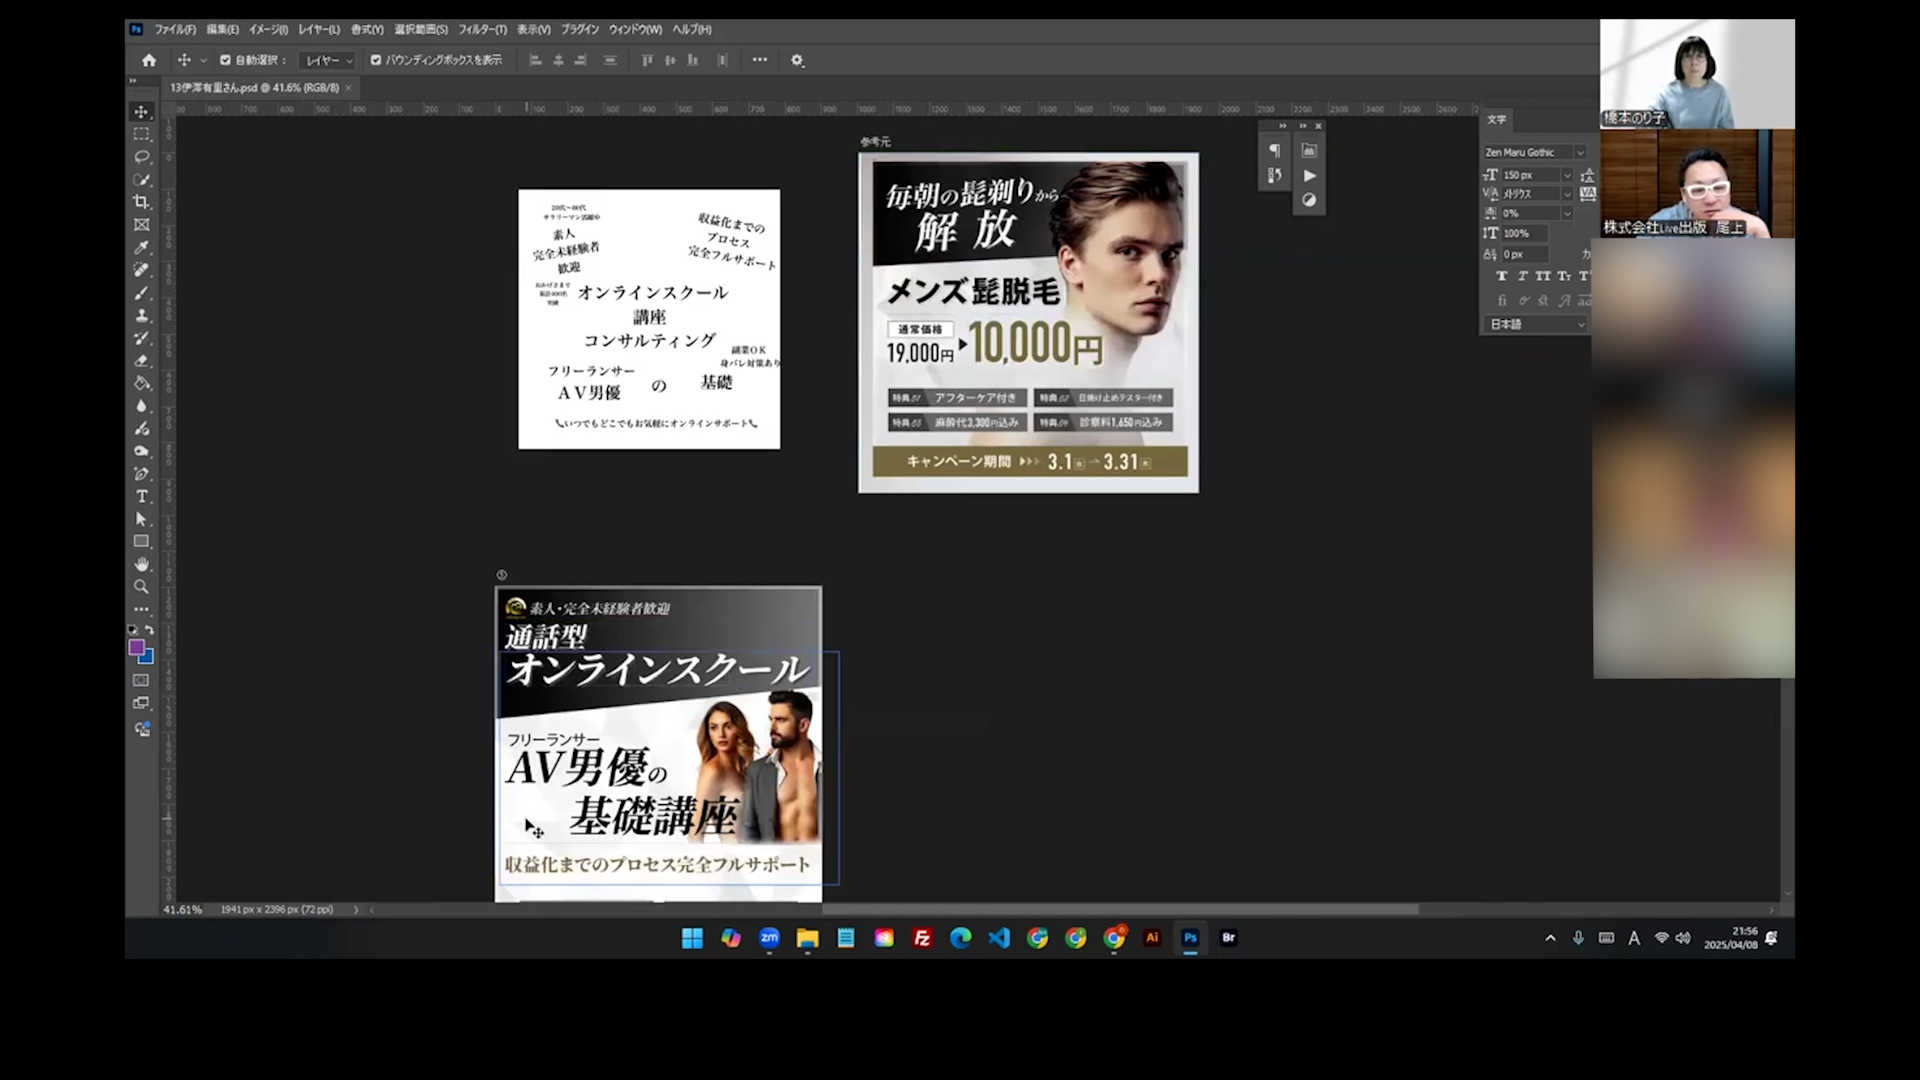The width and height of the screenshot is (1920, 1080).
Task: Switch to 13伊澤有里さん.psd document tab
Action: [x=254, y=88]
